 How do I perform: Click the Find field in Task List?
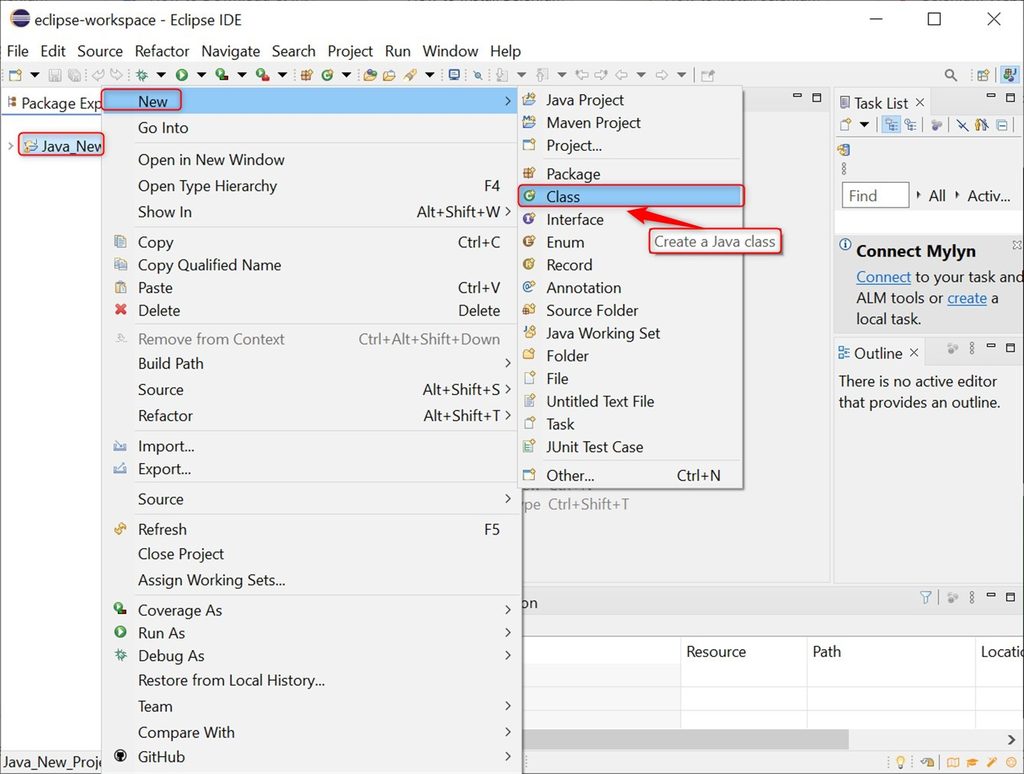point(876,195)
